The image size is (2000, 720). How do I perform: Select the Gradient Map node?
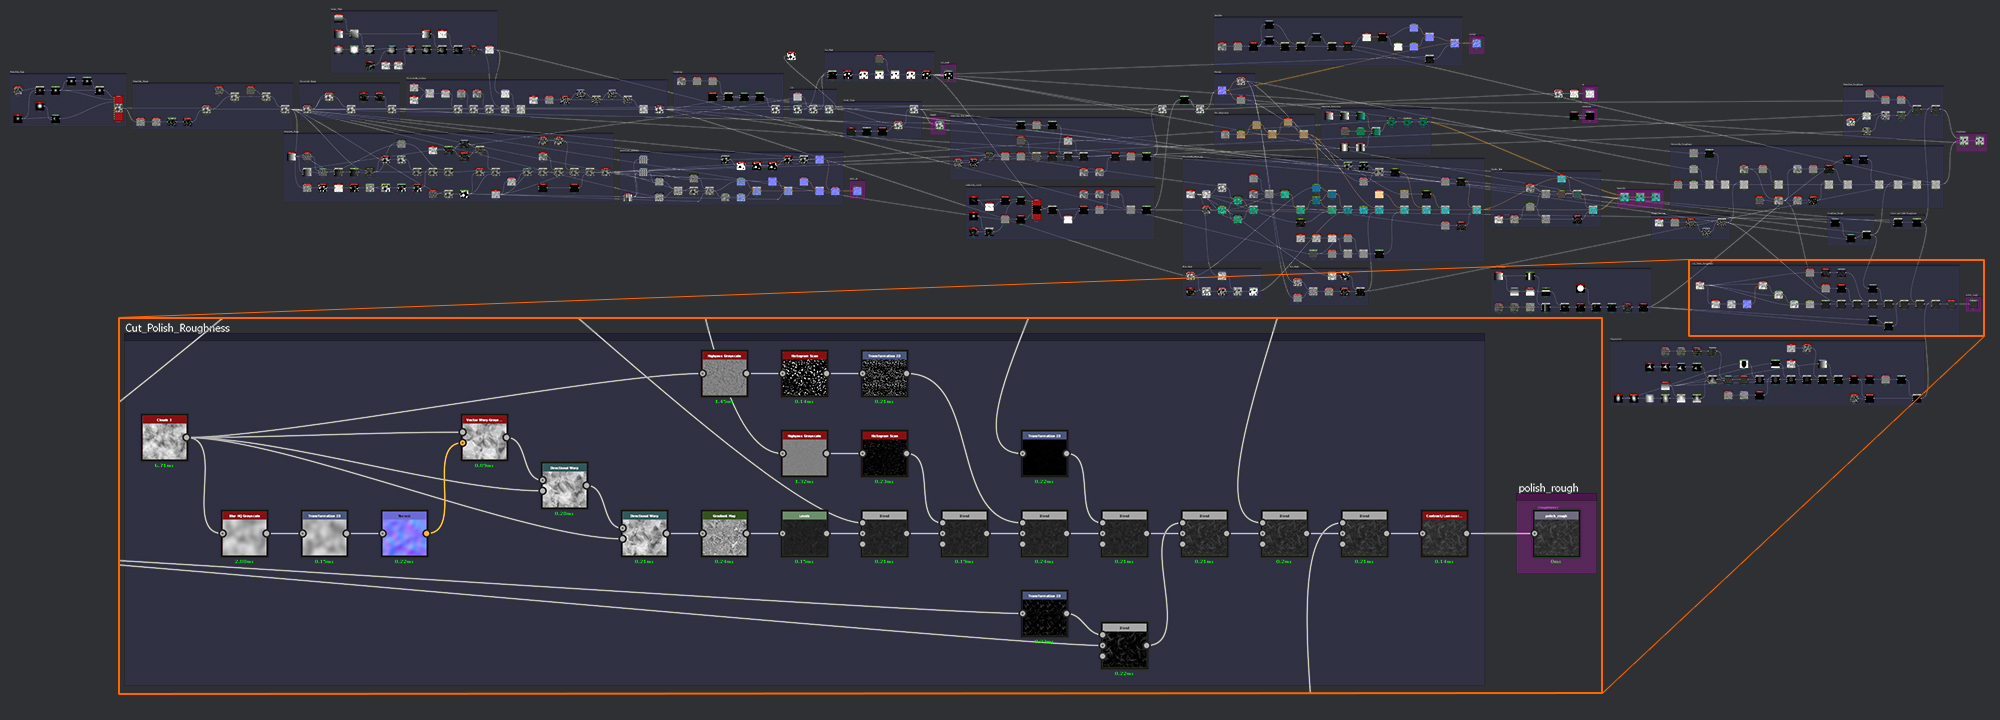point(725,534)
